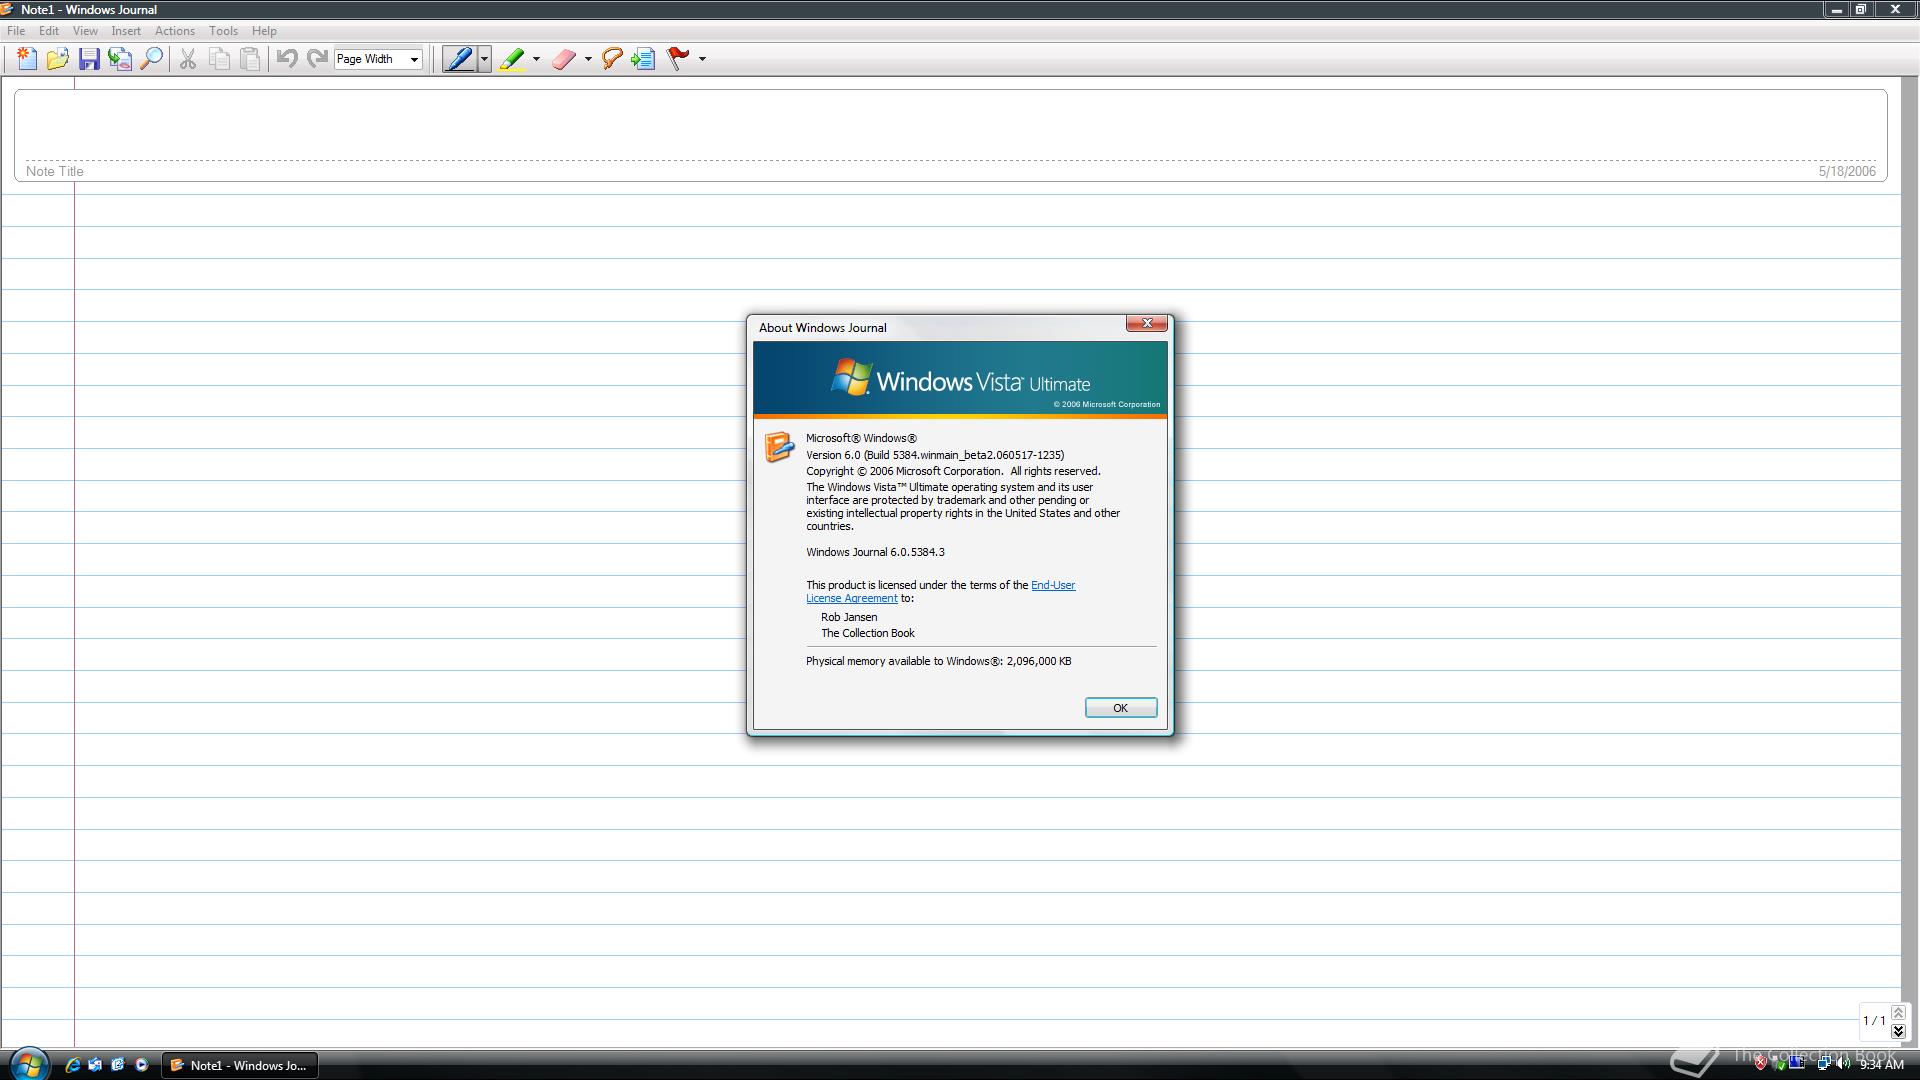Click the red Flag tool icon
The height and width of the screenshot is (1080, 1920).
[x=679, y=59]
